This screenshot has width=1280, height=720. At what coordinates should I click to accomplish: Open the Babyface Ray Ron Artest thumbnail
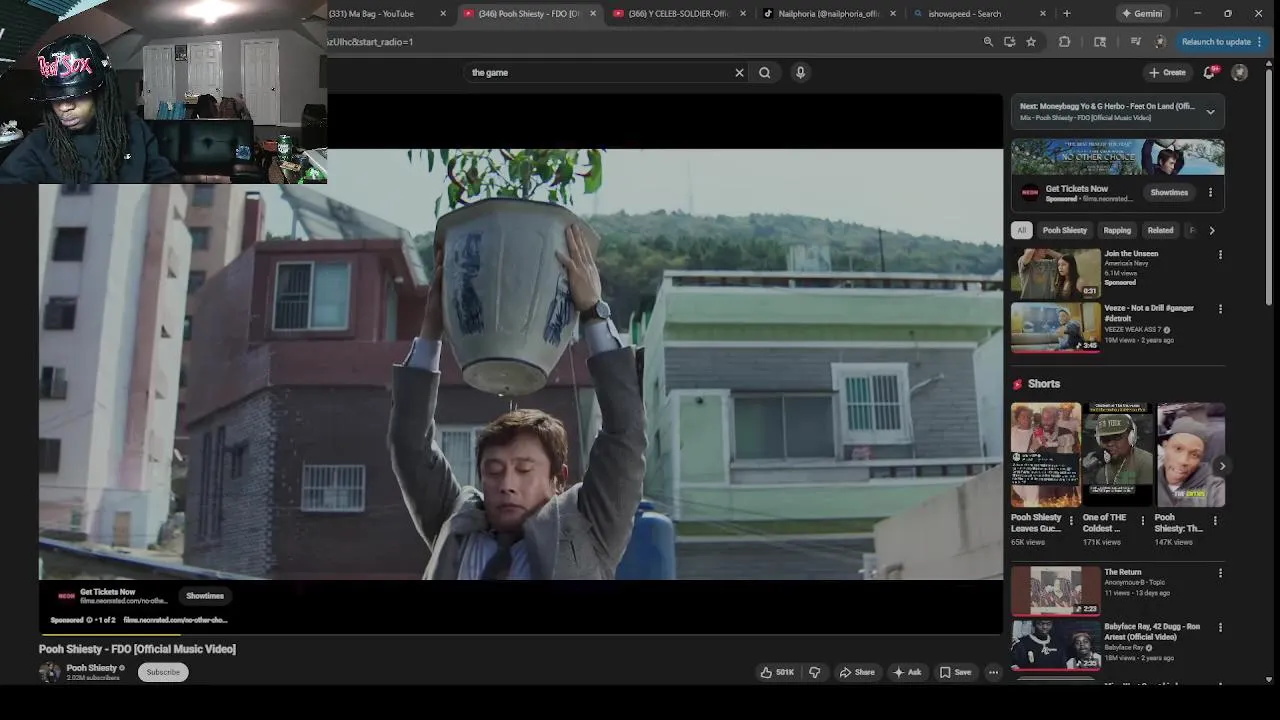1055,645
